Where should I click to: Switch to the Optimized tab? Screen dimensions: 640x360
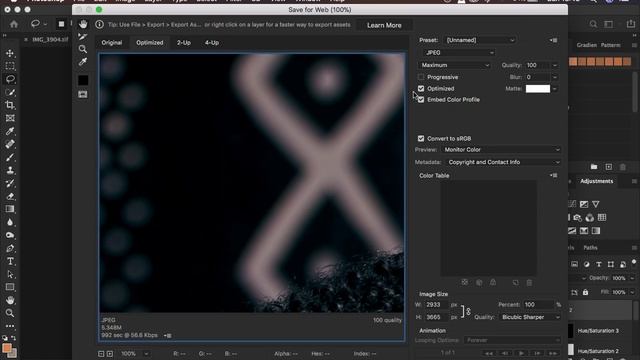click(x=150, y=42)
